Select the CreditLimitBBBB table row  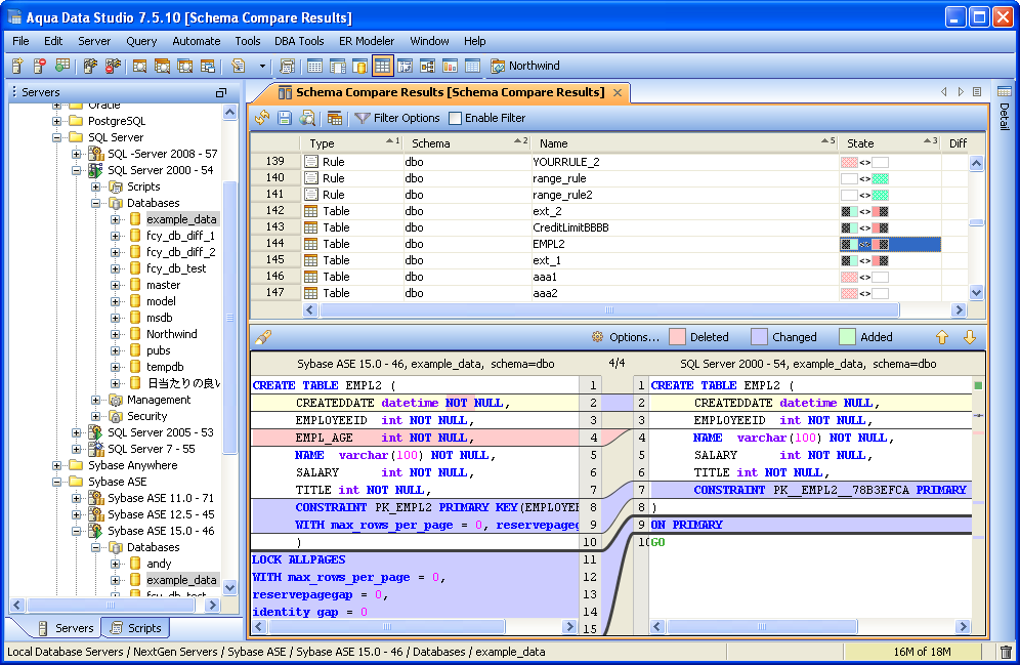pos(571,227)
